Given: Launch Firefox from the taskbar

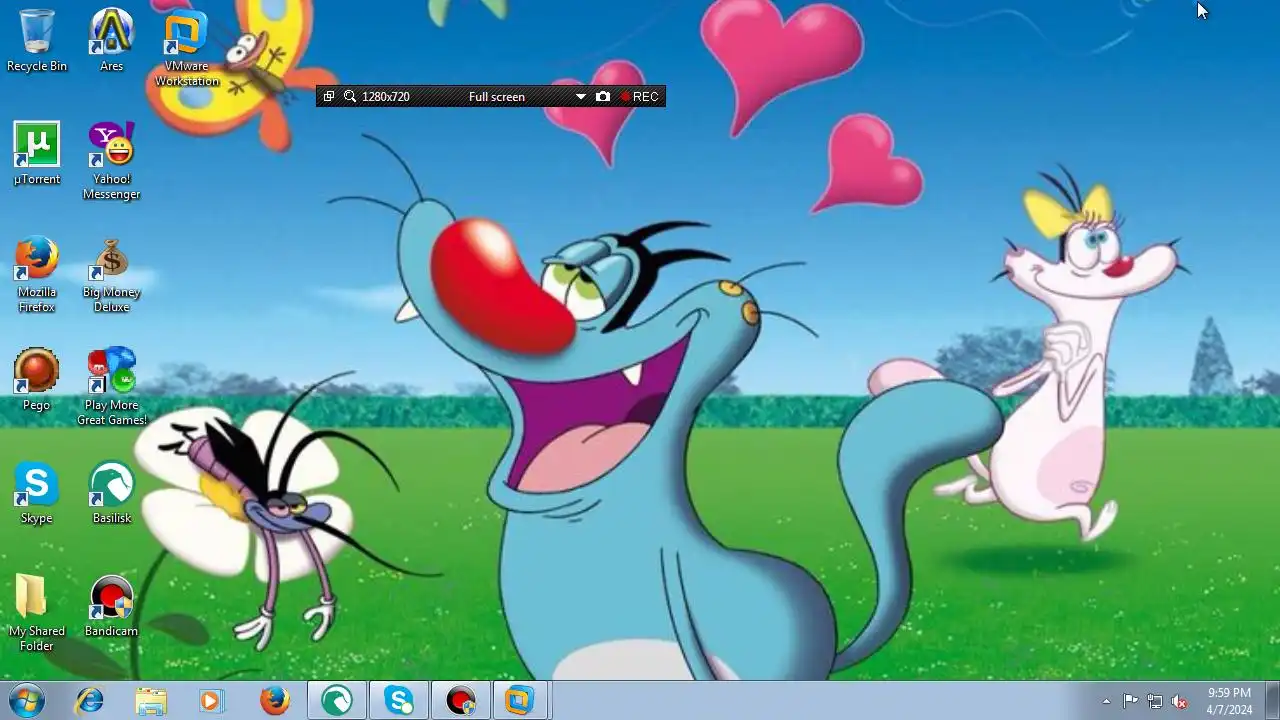Looking at the screenshot, I should pyautogui.click(x=274, y=701).
